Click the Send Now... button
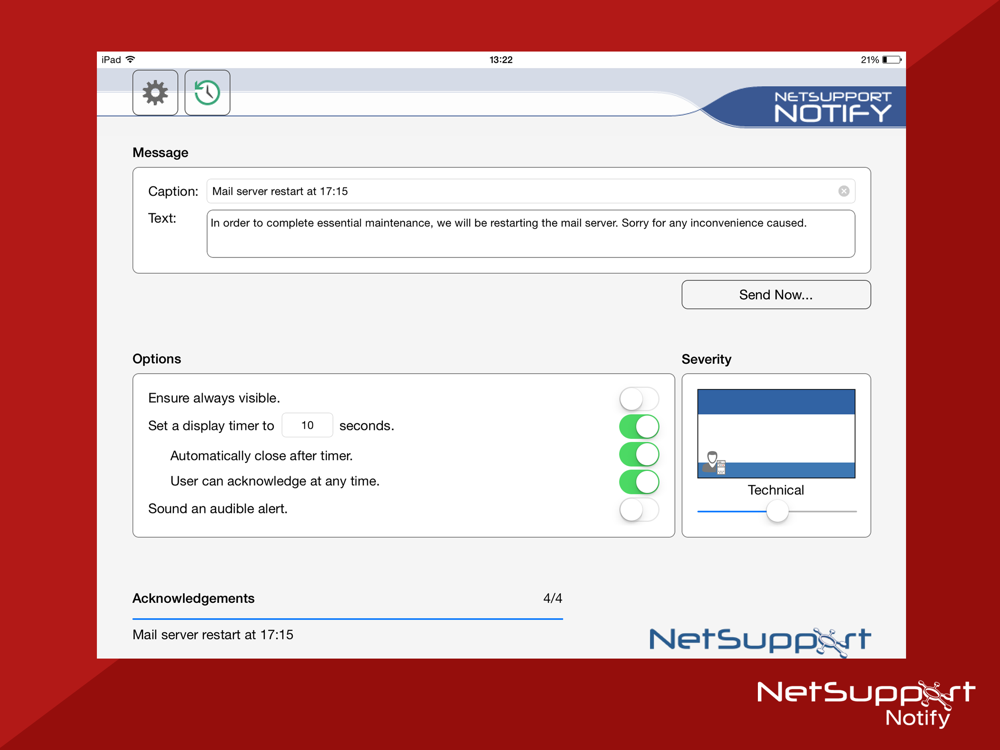 coord(776,295)
